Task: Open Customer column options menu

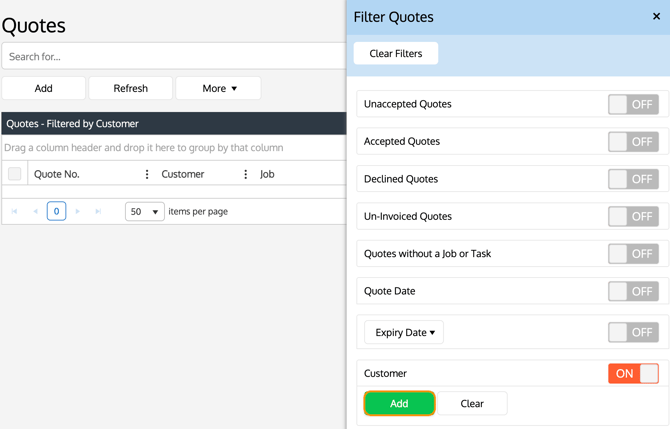Action: point(245,174)
